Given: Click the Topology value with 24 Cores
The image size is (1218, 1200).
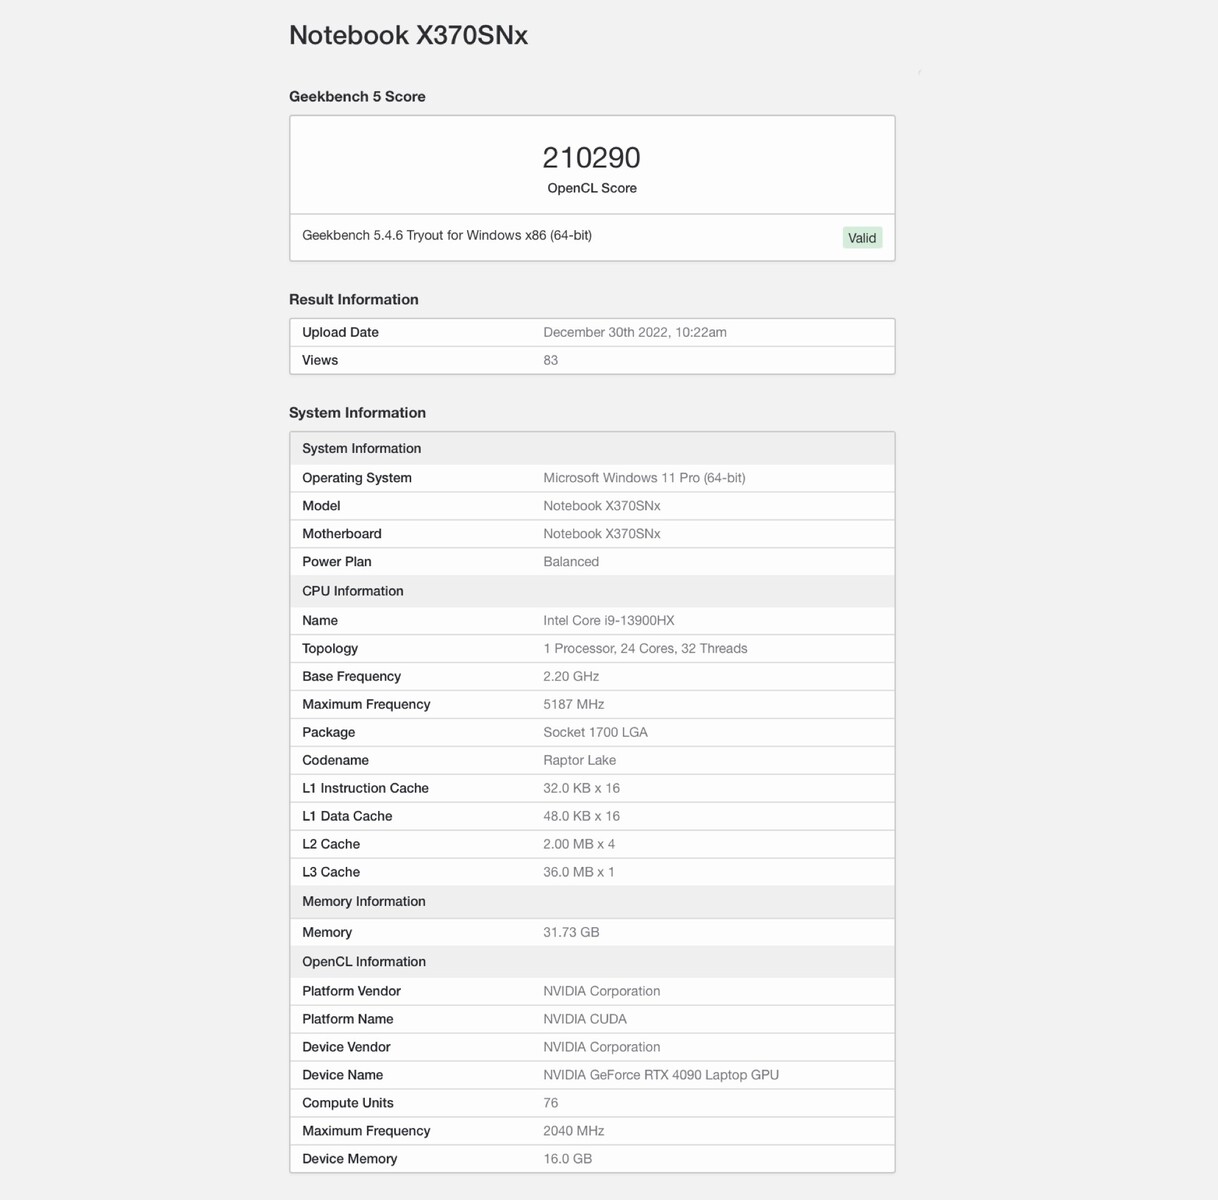Looking at the screenshot, I should 645,649.
